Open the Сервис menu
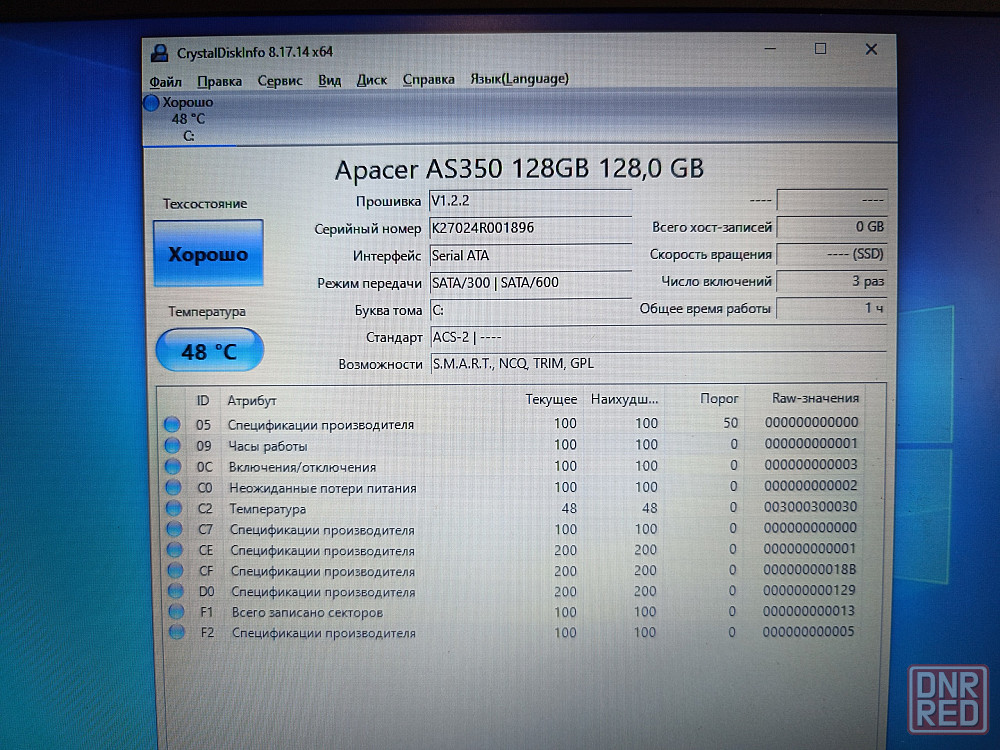Image resolution: width=1000 pixels, height=750 pixels. (280, 80)
